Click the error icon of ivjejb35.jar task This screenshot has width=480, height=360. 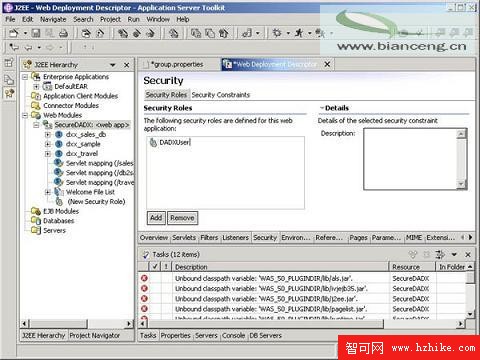pyautogui.click(x=144, y=289)
